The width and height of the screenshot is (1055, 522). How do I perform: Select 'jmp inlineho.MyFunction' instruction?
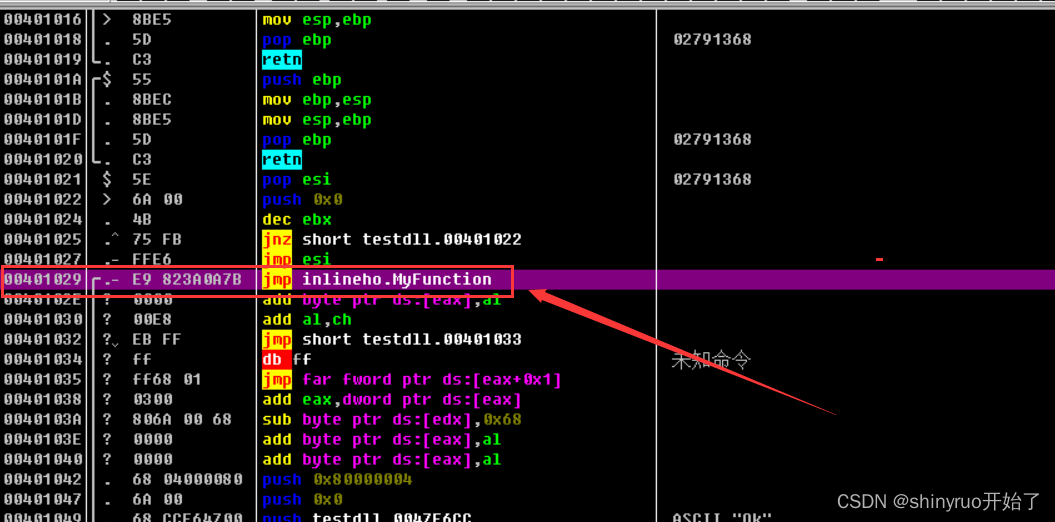click(377, 279)
